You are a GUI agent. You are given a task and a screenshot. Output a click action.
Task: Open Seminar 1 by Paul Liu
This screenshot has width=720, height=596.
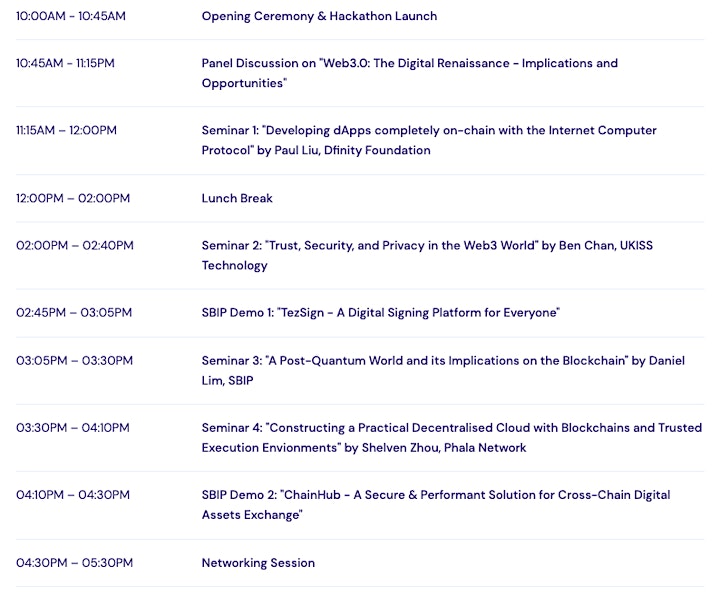tap(429, 140)
